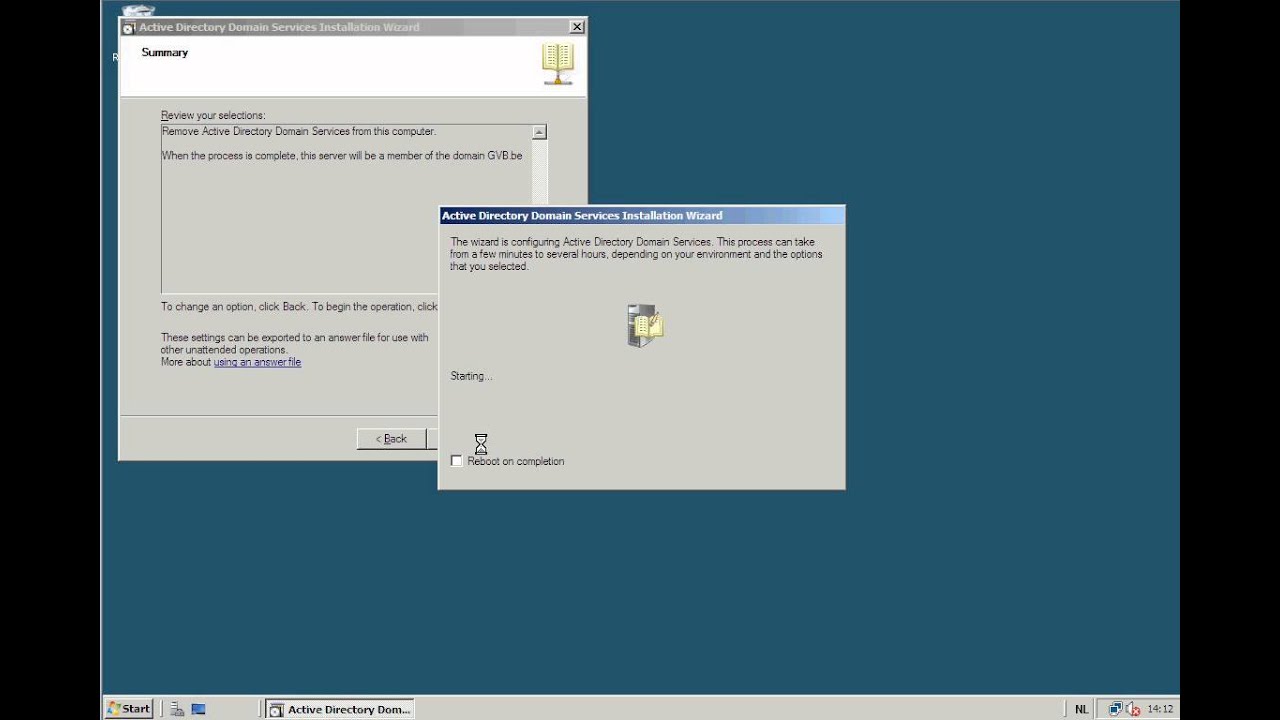Image resolution: width=1280 pixels, height=720 pixels.
Task: Click the animated server icon in progress dialog
Action: (645, 325)
